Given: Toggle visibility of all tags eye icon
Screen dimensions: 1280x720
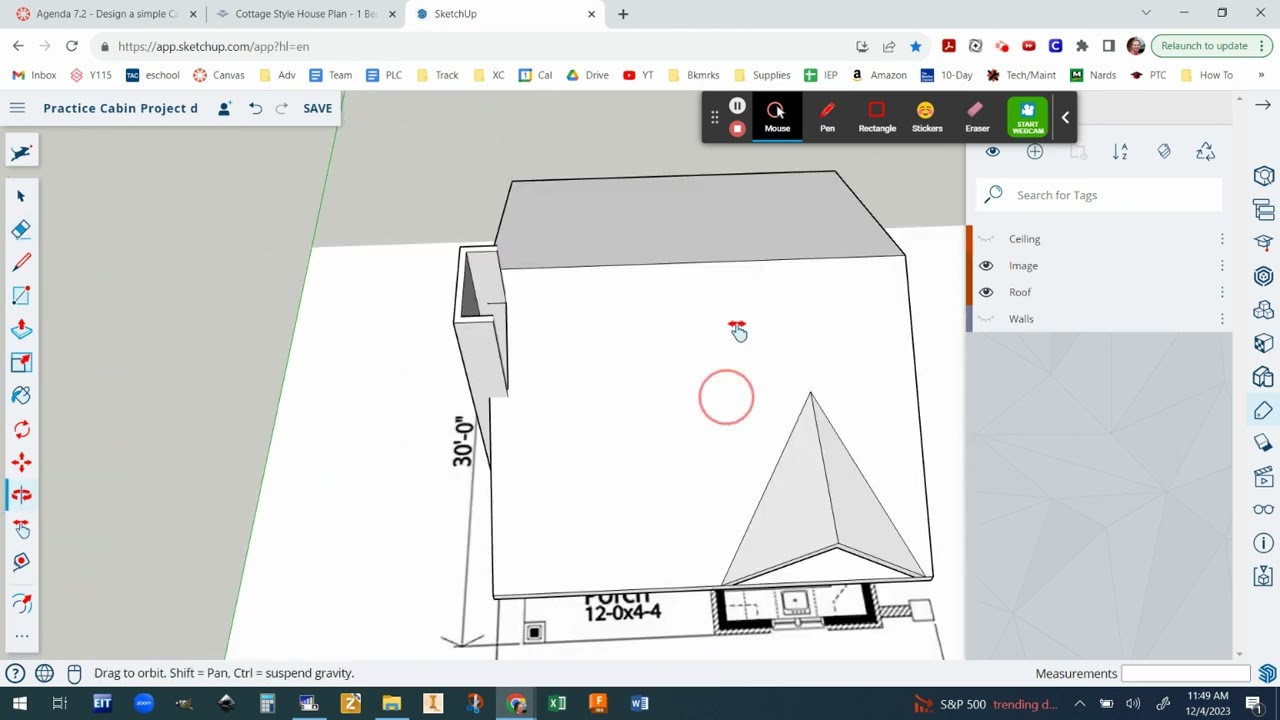Looking at the screenshot, I should click(992, 152).
